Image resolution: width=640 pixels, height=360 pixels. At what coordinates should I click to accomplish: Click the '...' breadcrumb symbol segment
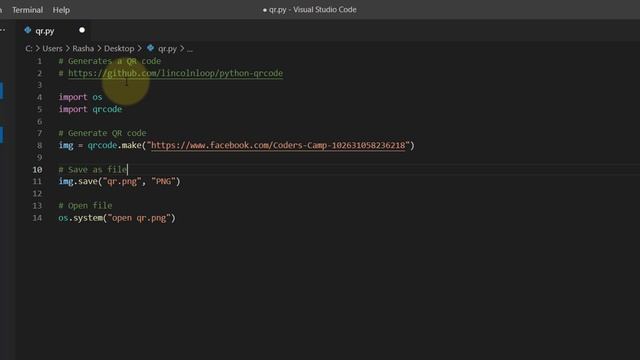click(x=190, y=49)
